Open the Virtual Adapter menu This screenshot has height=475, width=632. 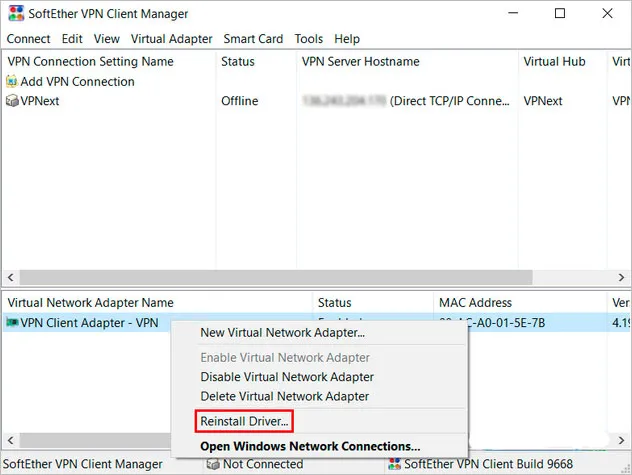click(x=172, y=39)
